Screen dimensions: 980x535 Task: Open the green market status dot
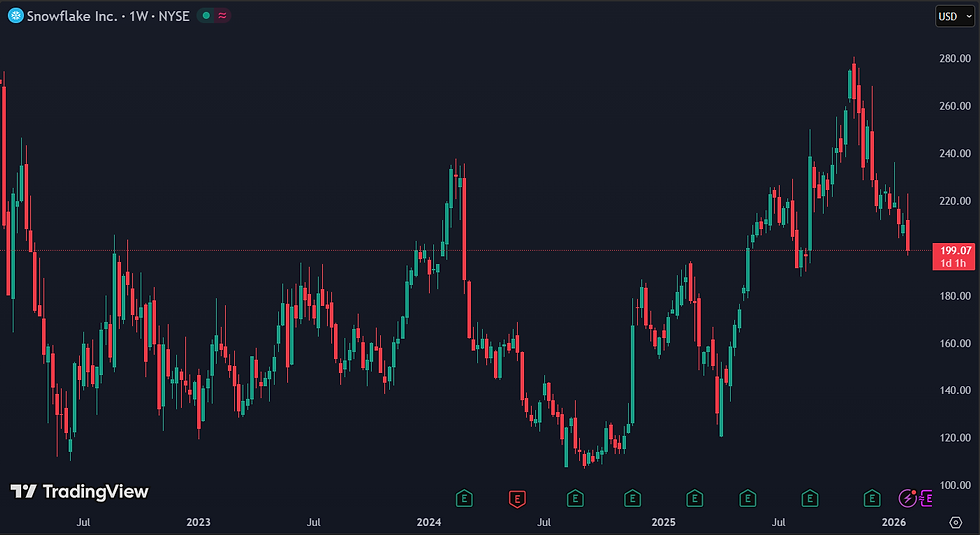[x=206, y=16]
